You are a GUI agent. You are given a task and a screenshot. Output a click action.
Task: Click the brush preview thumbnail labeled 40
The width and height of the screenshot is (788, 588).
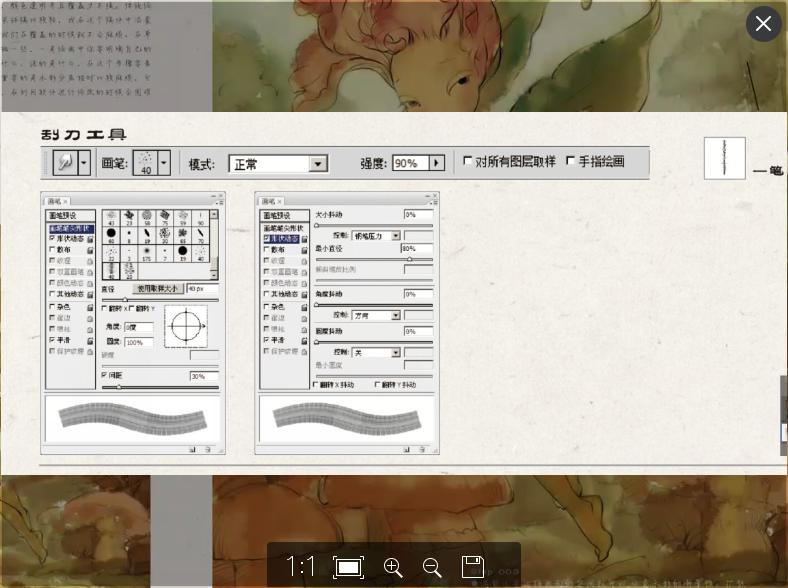click(x=145, y=162)
